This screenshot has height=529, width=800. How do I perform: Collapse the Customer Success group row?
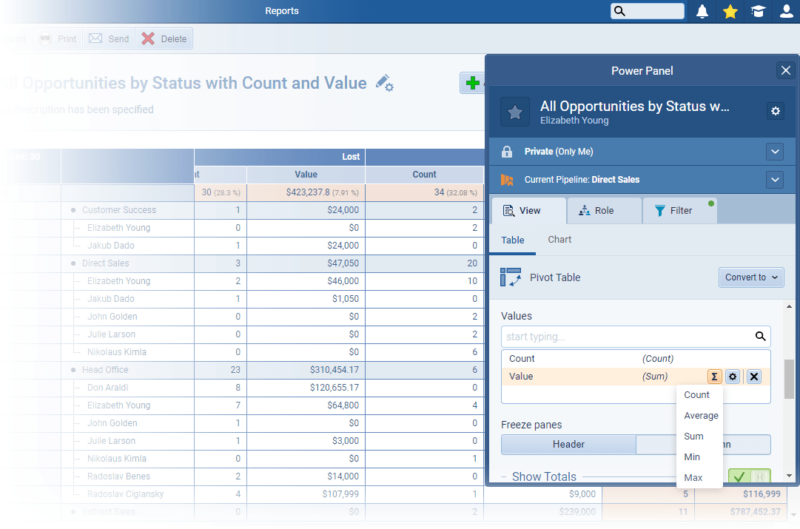[x=73, y=210]
